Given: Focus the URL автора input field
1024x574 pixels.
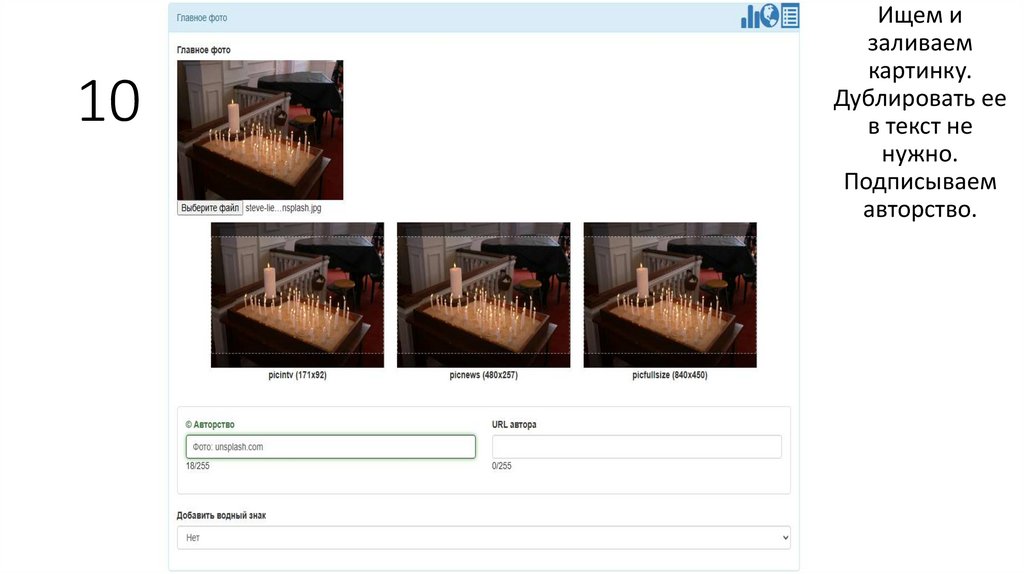Looking at the screenshot, I should (637, 447).
